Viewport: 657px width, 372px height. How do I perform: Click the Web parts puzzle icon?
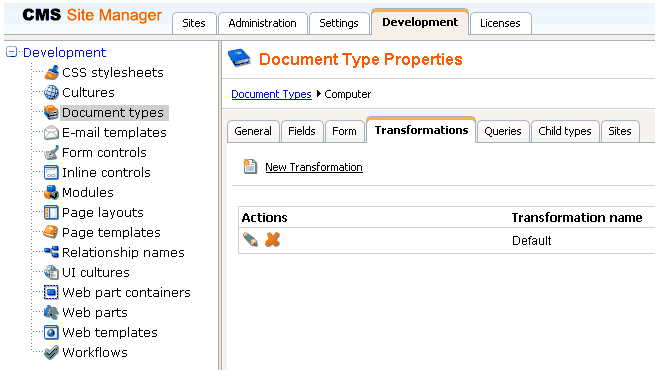[51, 313]
